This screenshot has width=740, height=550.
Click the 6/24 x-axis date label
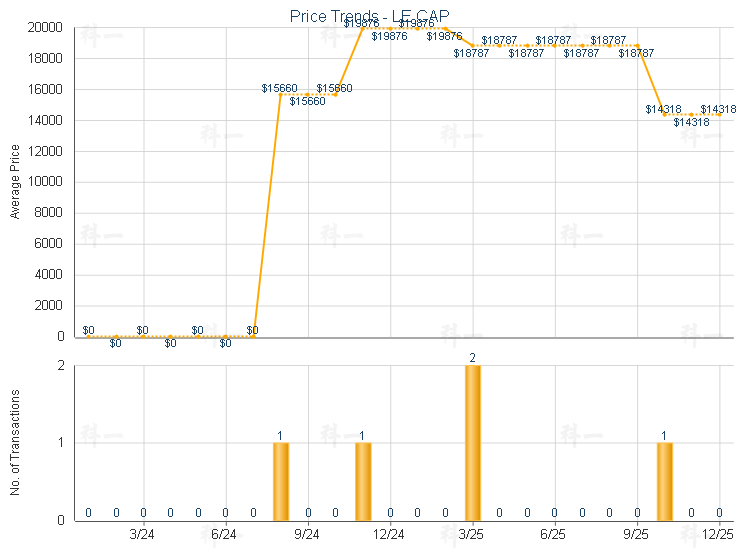point(226,536)
